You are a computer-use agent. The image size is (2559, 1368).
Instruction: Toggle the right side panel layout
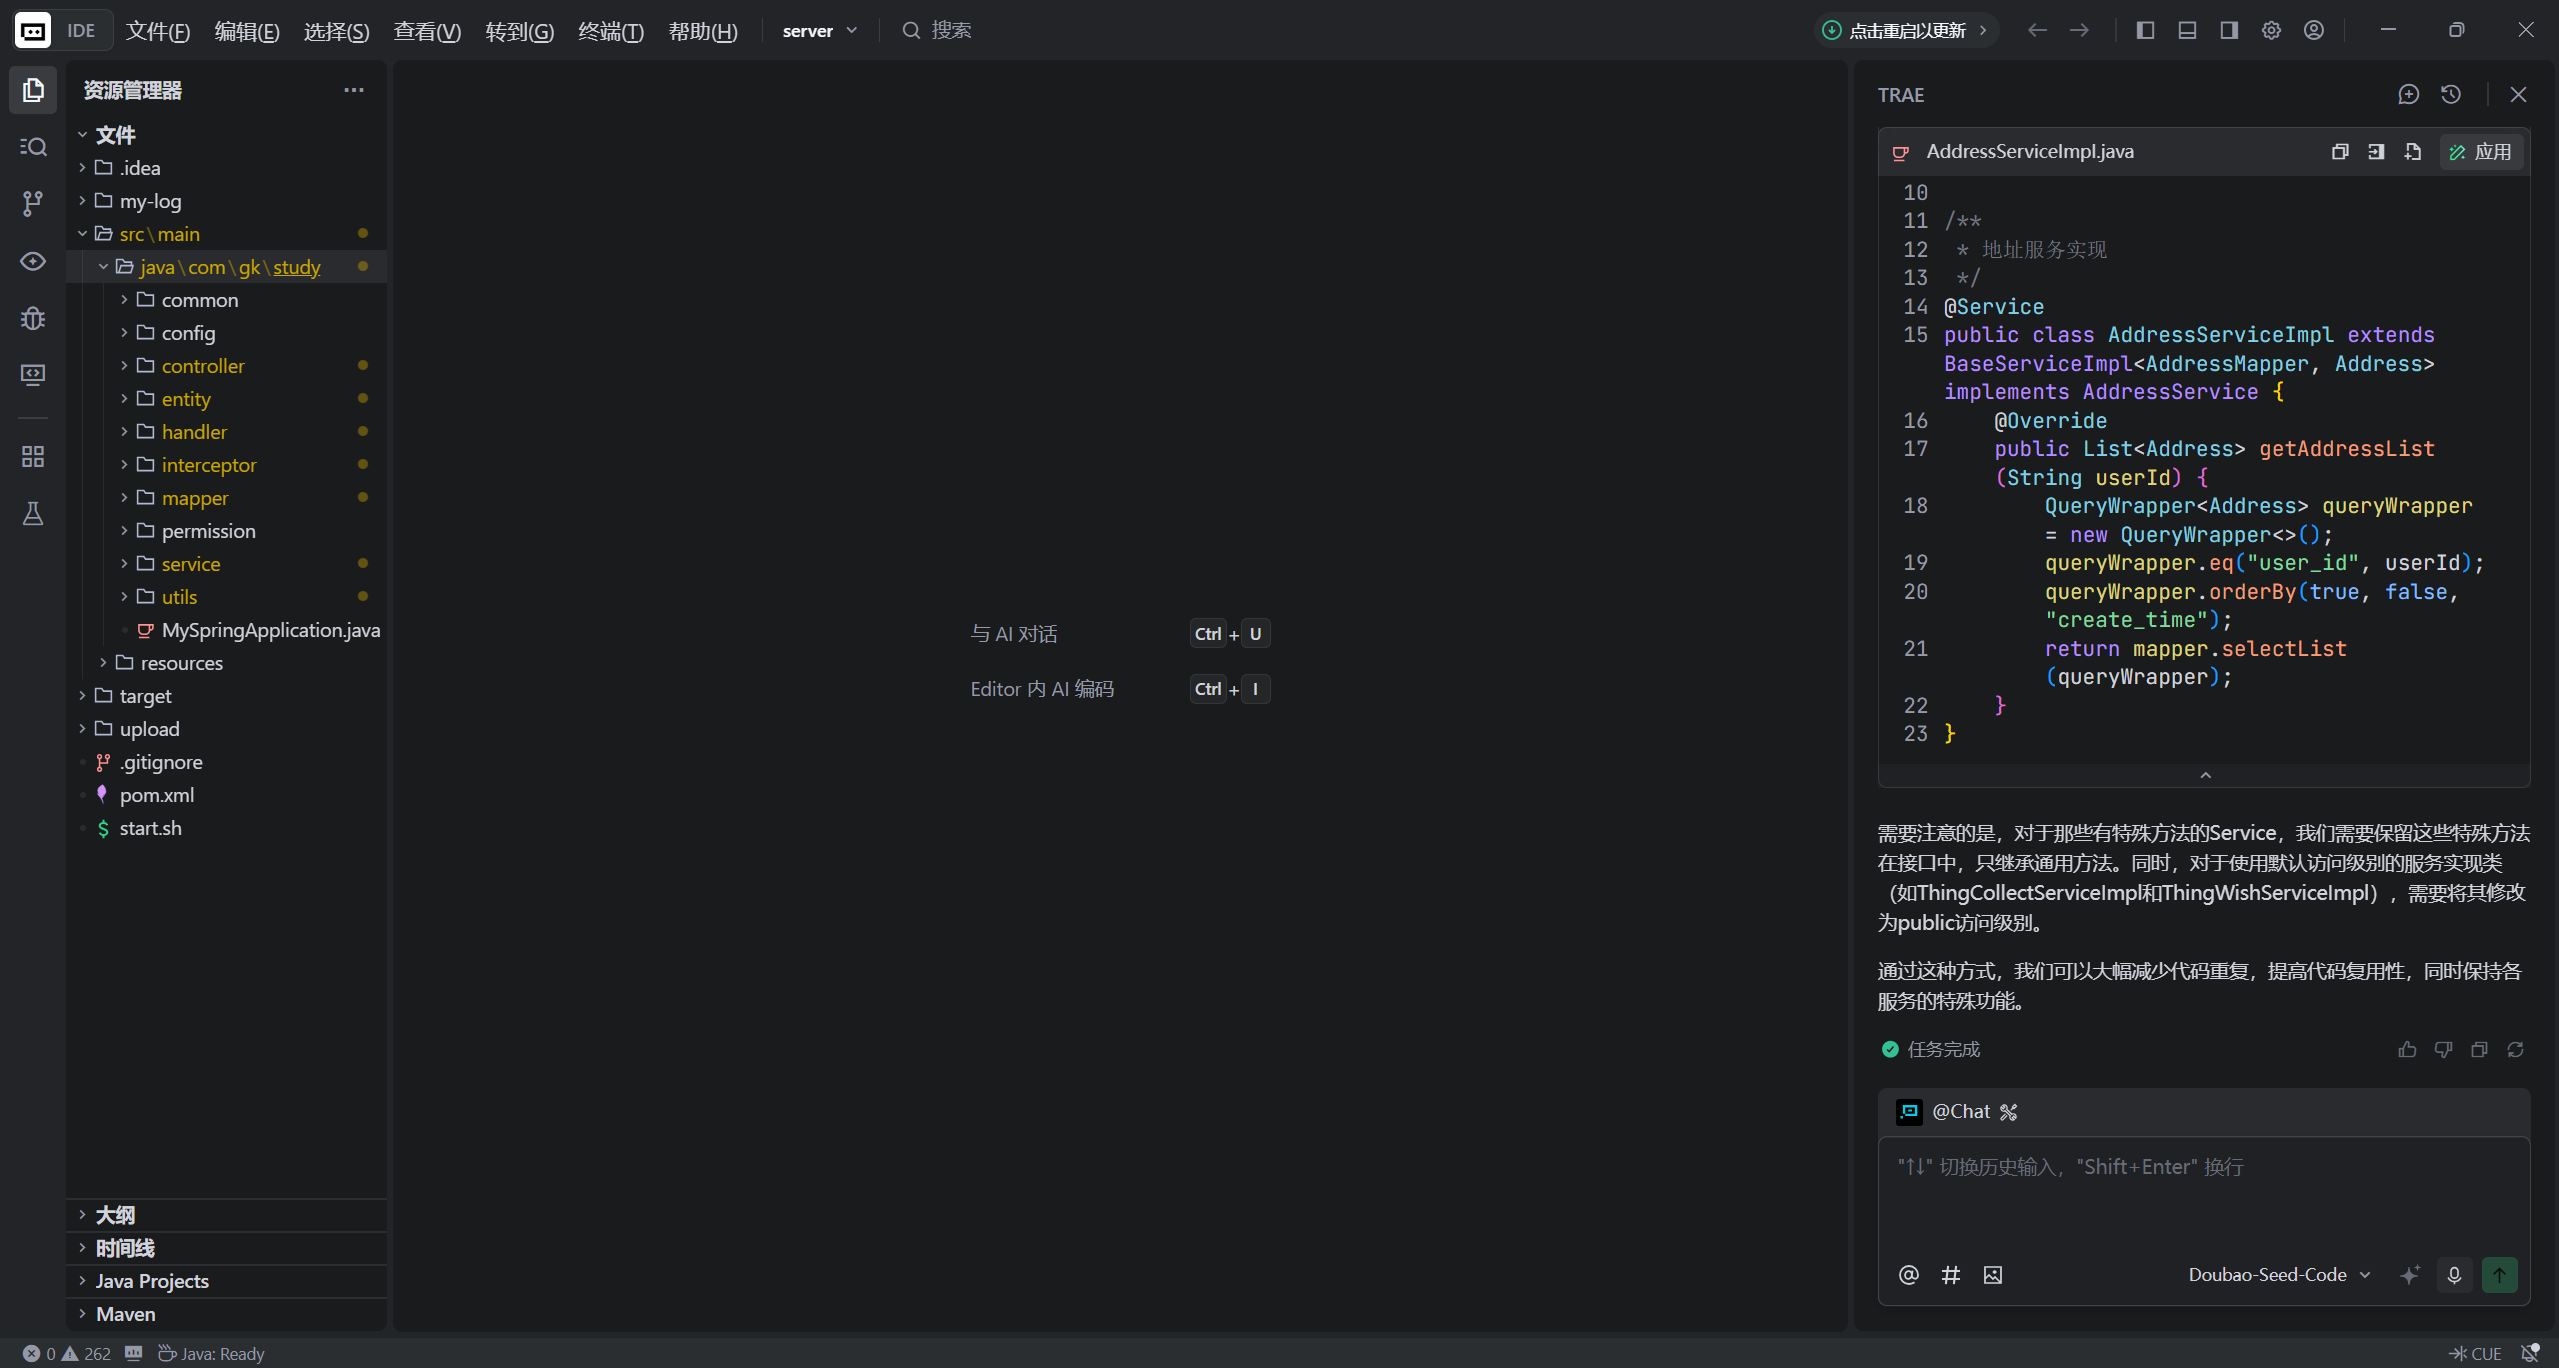pyautogui.click(x=2229, y=30)
